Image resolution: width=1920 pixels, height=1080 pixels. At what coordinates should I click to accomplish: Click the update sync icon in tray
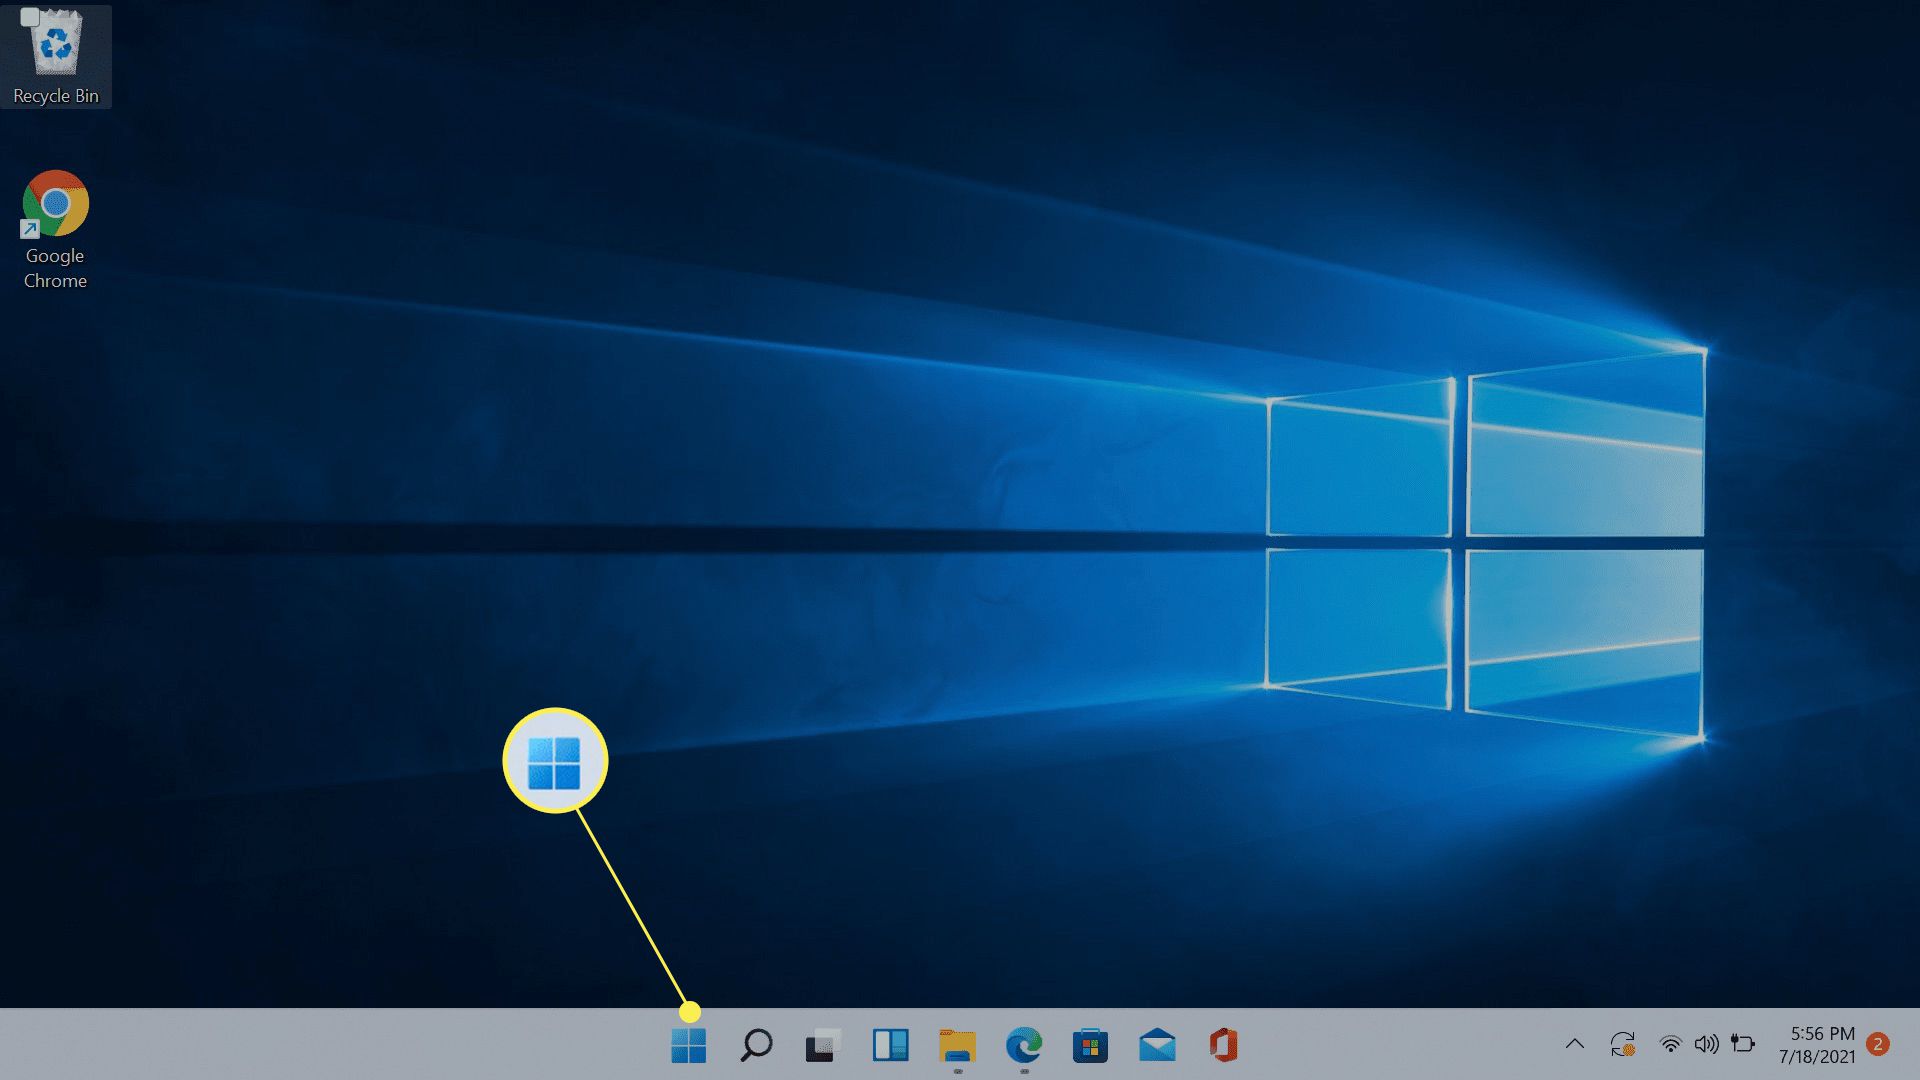[1623, 1044]
